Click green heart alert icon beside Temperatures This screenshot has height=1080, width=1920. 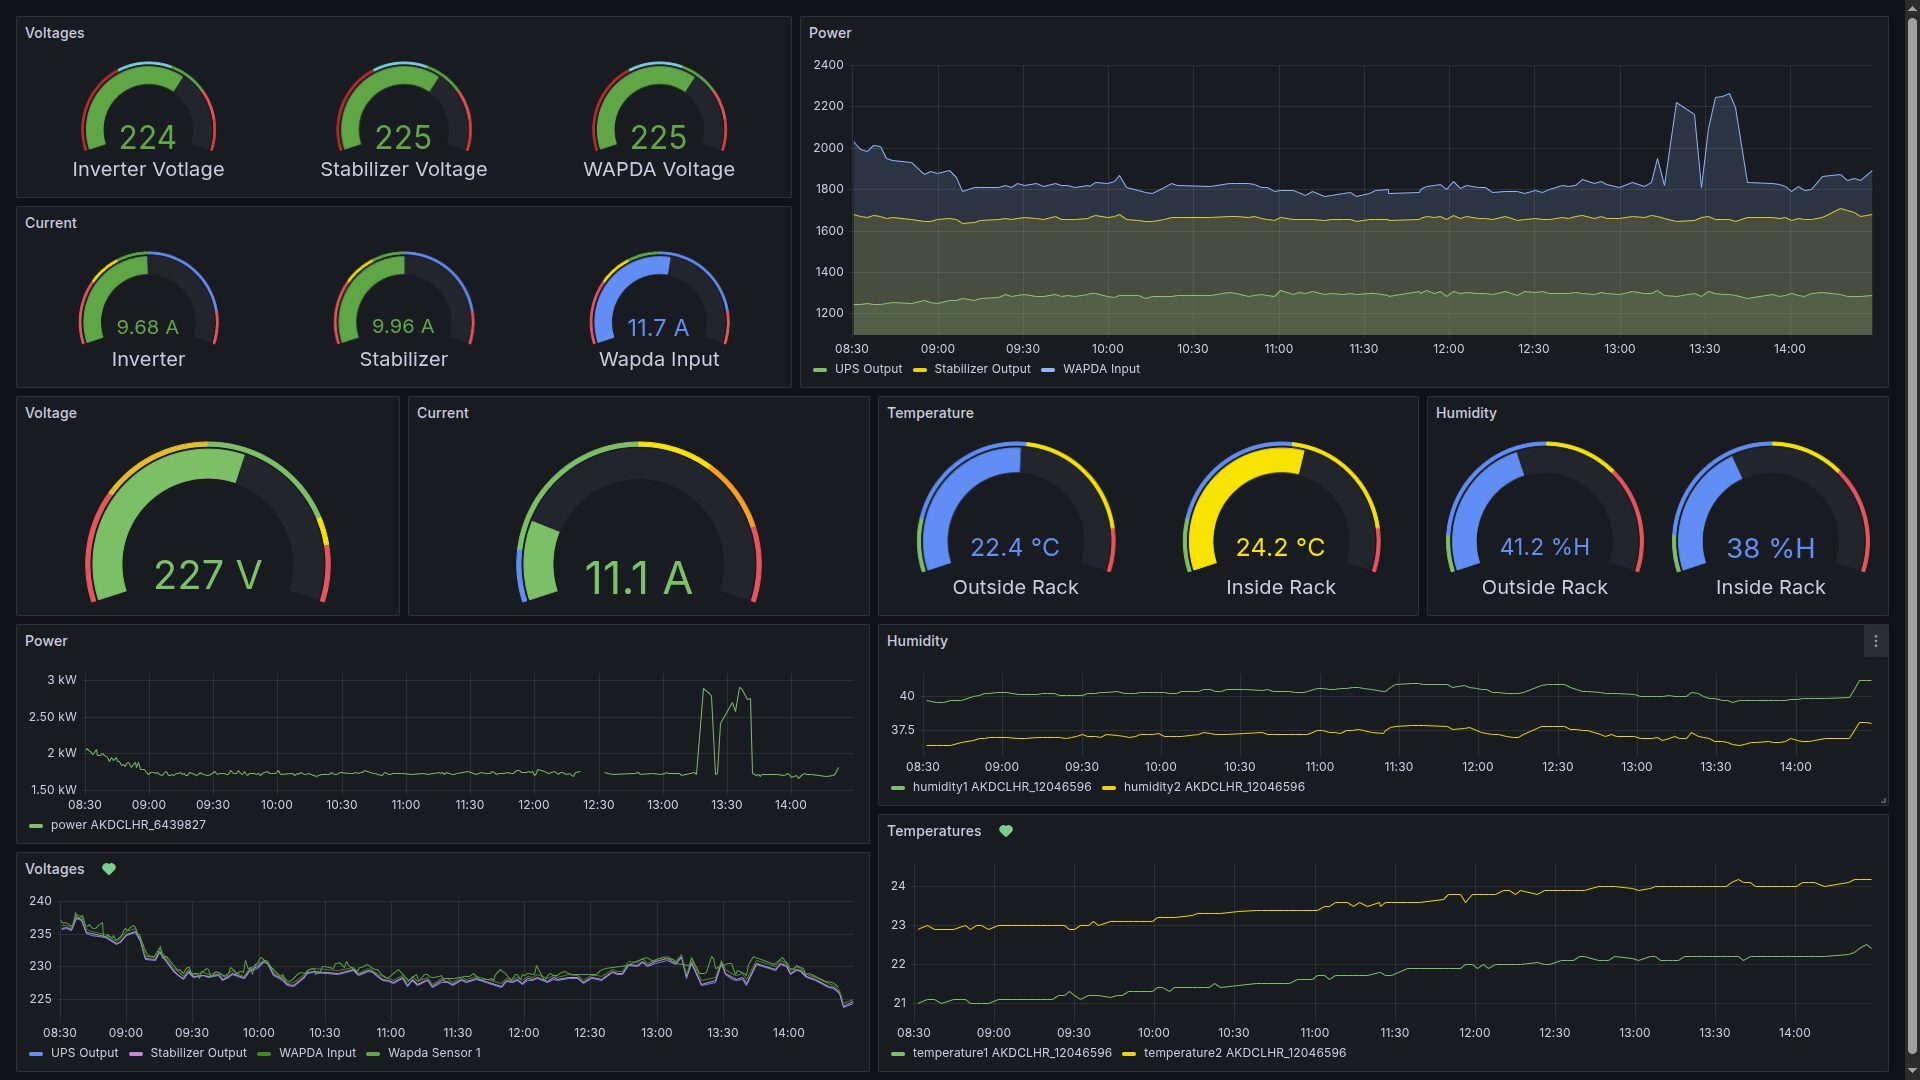1006,831
